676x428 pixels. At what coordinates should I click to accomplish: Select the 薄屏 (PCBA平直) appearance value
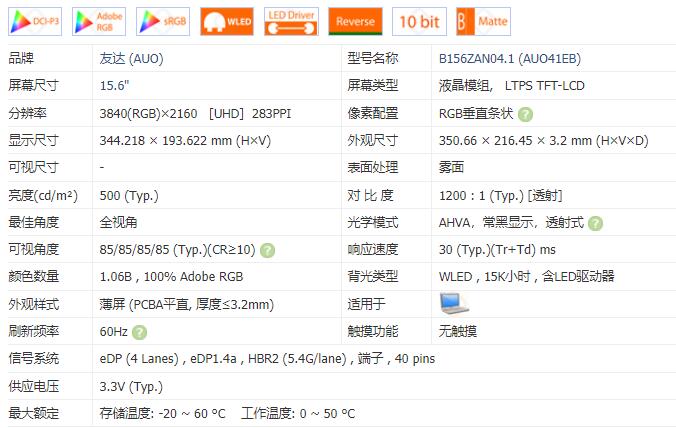point(187,305)
